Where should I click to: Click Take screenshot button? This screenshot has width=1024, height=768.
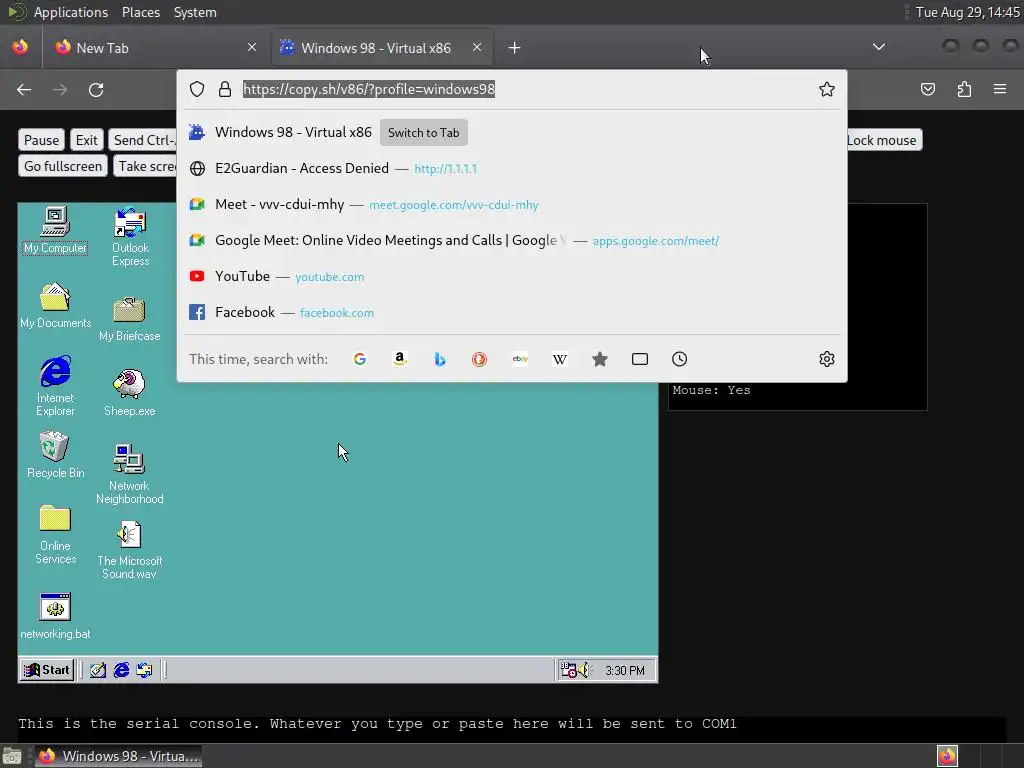[x=146, y=166]
